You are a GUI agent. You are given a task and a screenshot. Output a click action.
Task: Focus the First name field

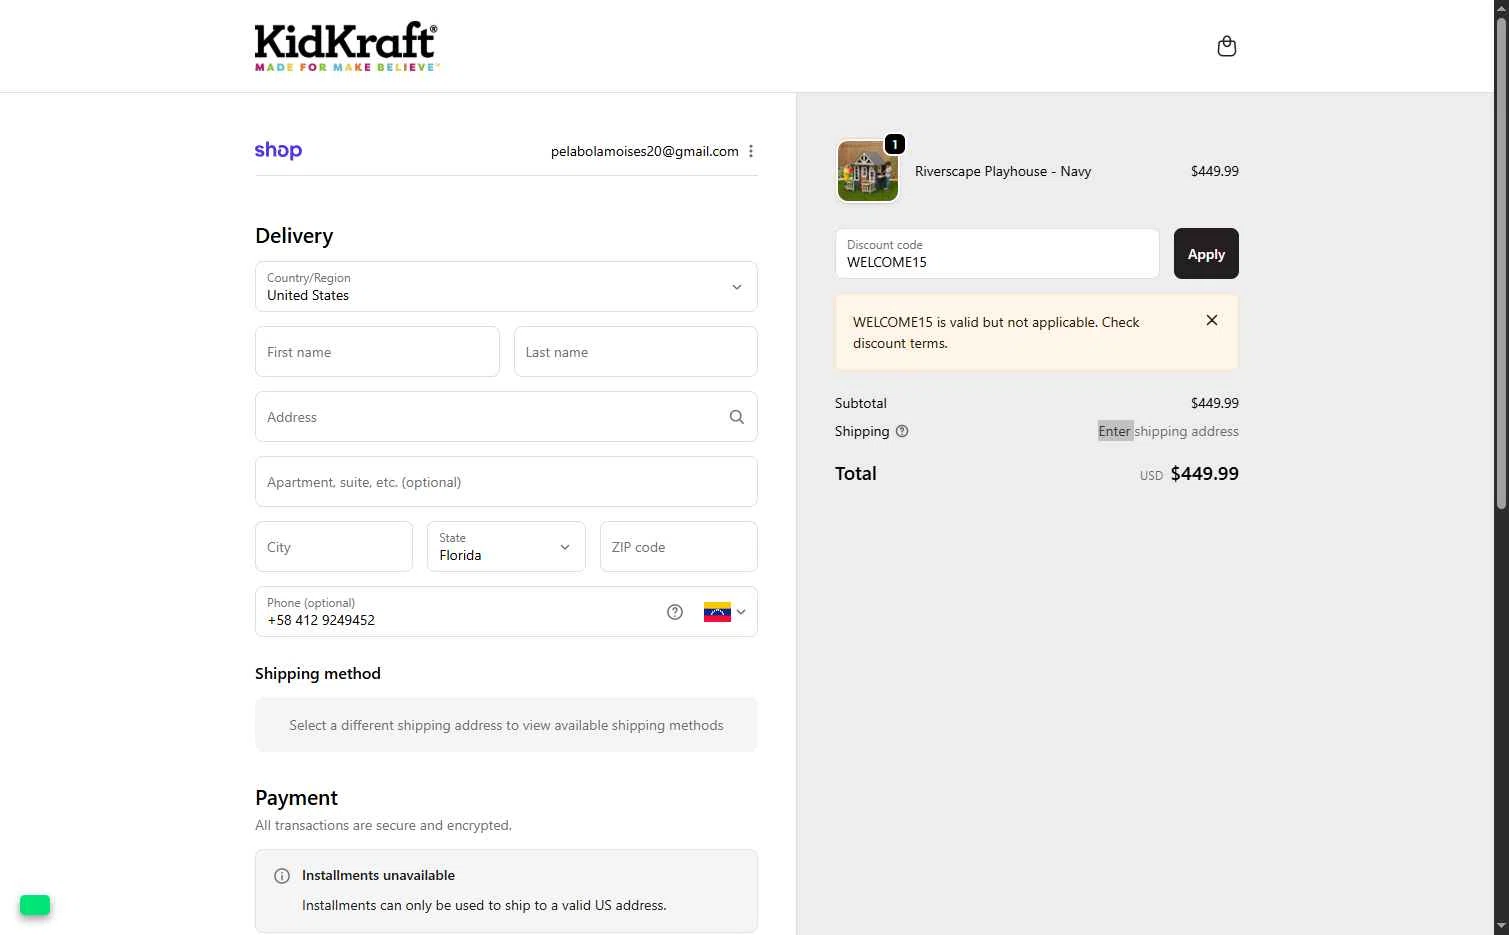tap(377, 352)
